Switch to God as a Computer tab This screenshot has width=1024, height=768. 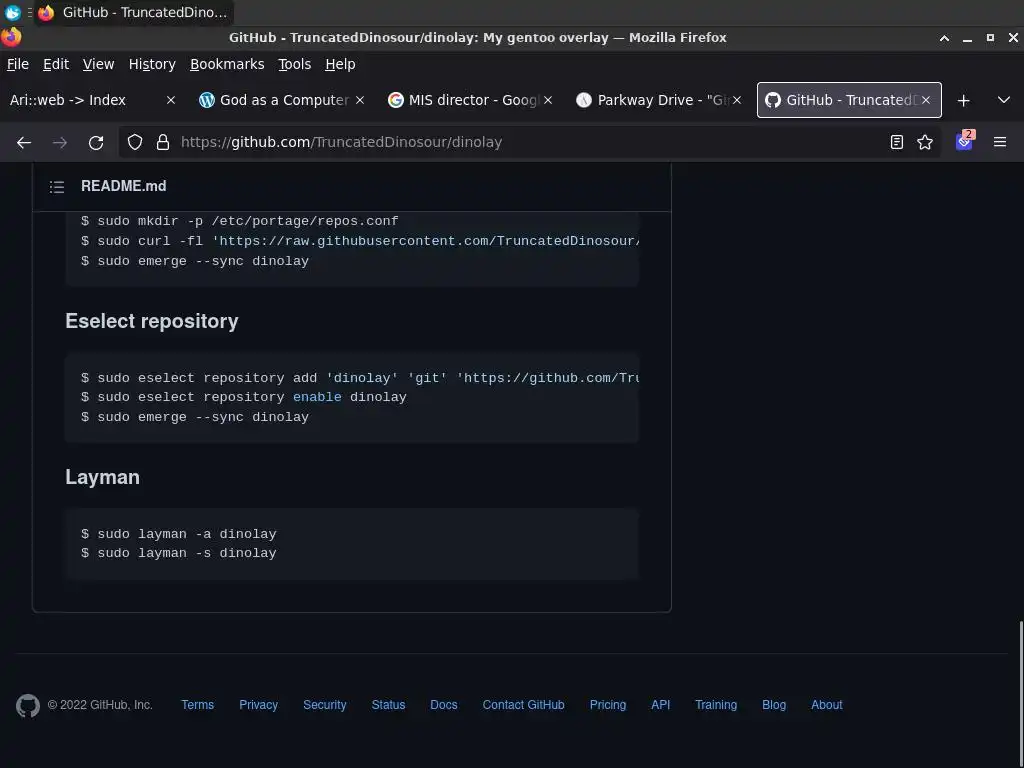coord(282,101)
